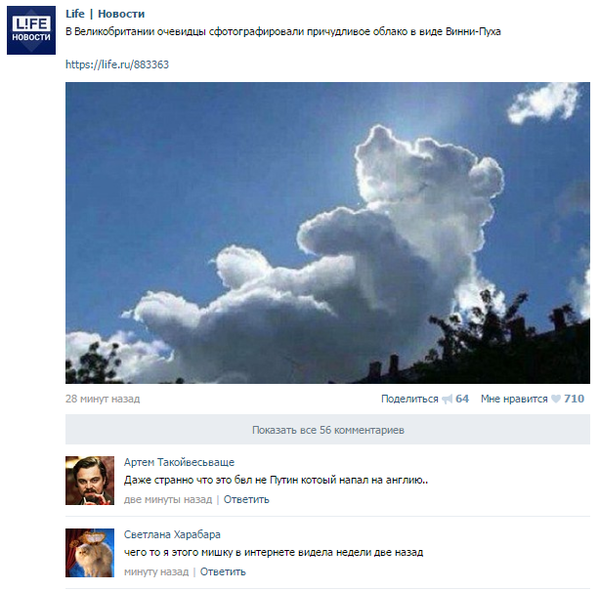This screenshot has height=591, width=600.
Task: Open Артем Такойвесьваще's profile name
Action: [x=179, y=462]
